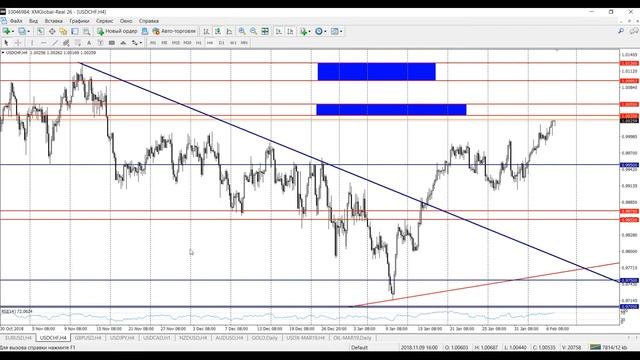Select the upper blue rectangle on chart
The image size is (640, 360).
click(x=376, y=71)
